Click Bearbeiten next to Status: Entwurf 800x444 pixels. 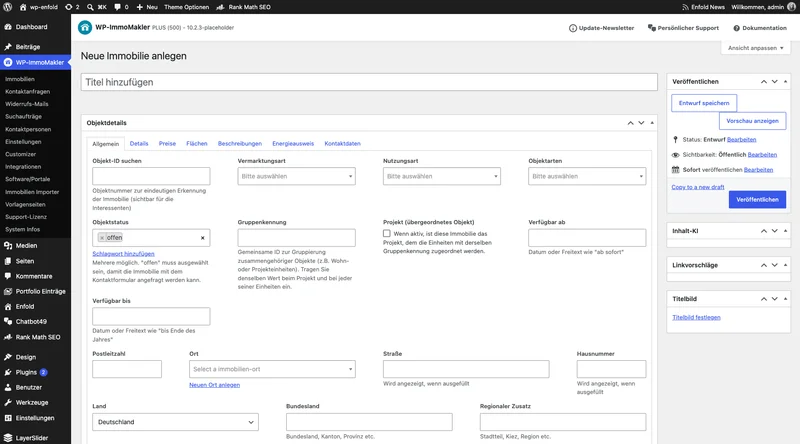point(741,139)
